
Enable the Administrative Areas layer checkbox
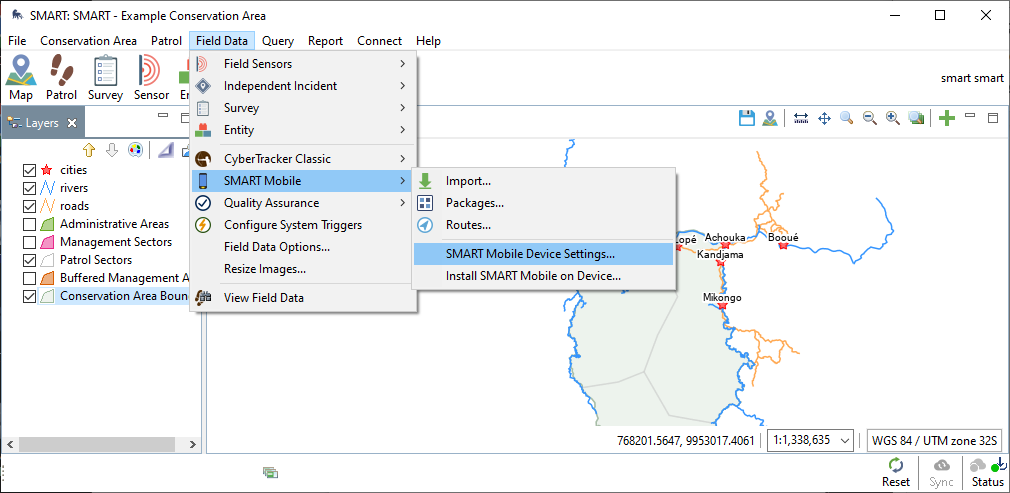29,224
